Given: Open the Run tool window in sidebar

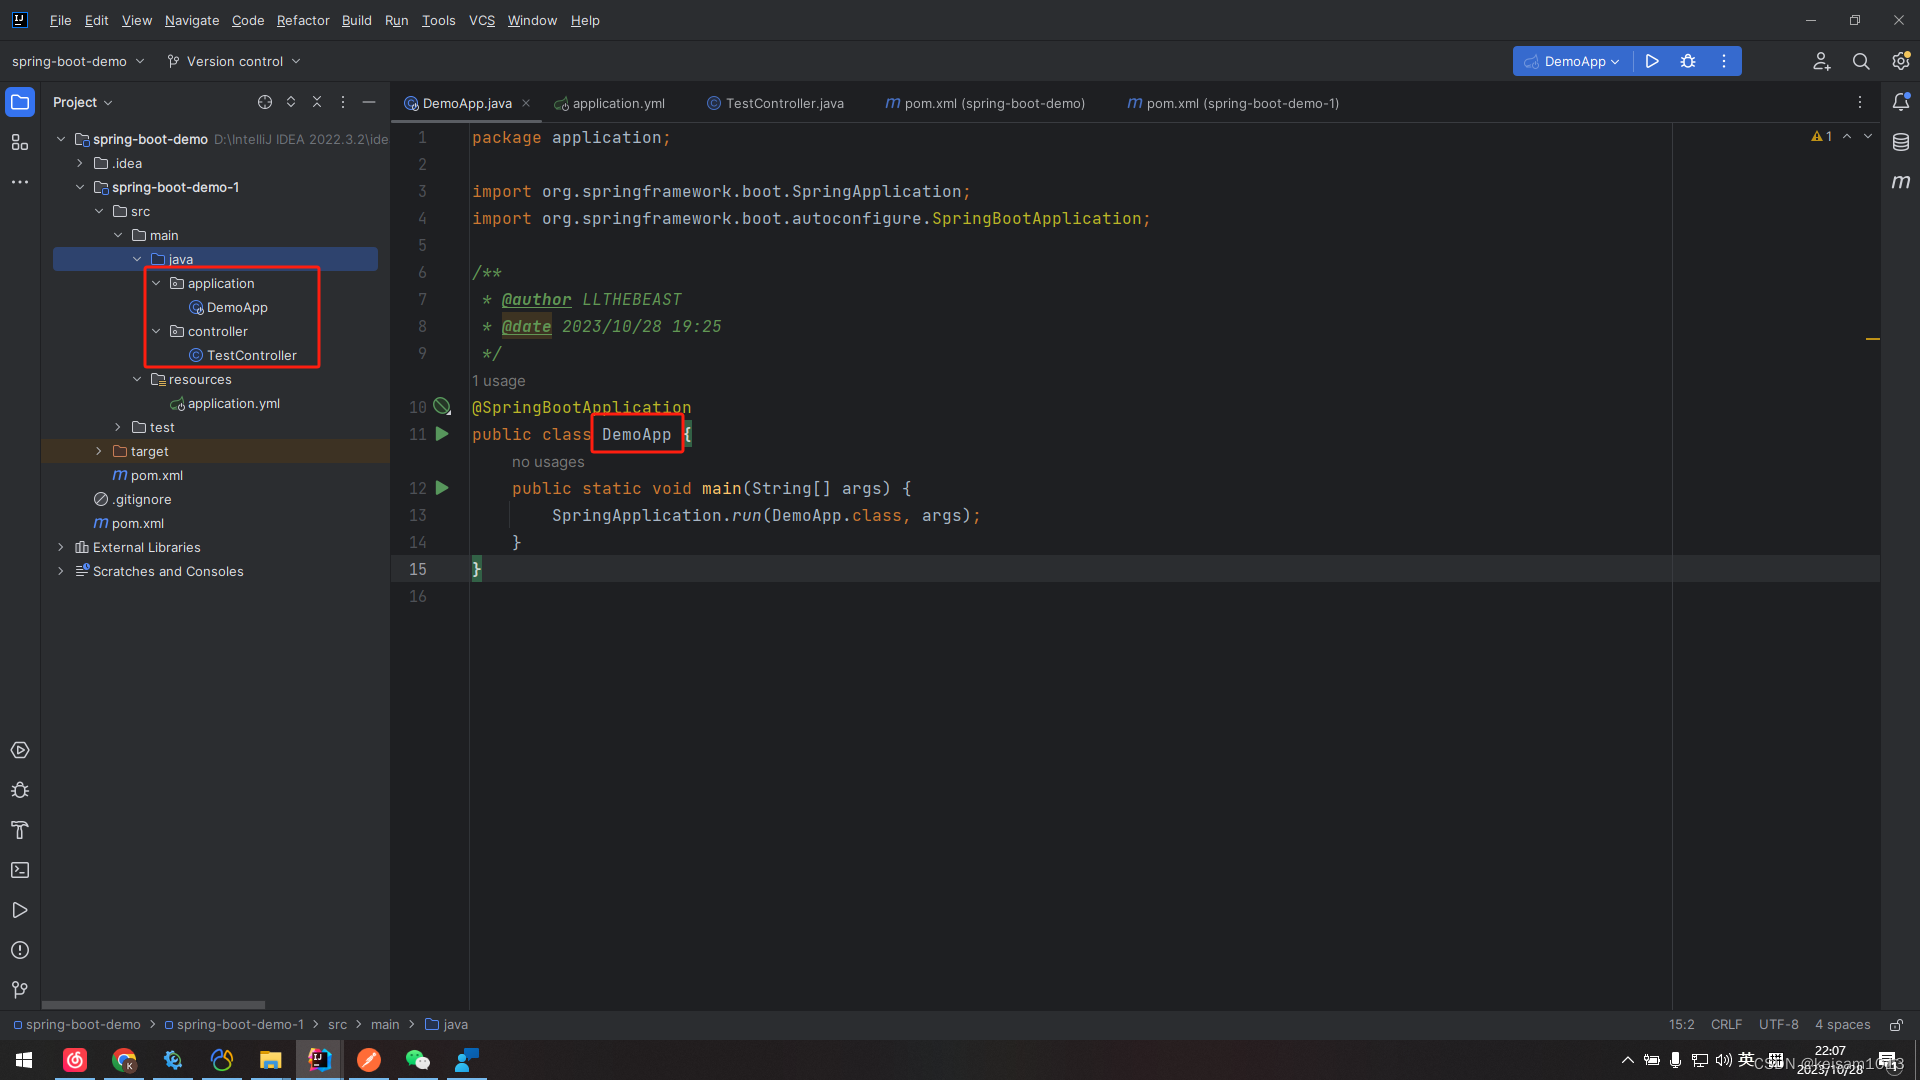Looking at the screenshot, I should pyautogui.click(x=20, y=910).
